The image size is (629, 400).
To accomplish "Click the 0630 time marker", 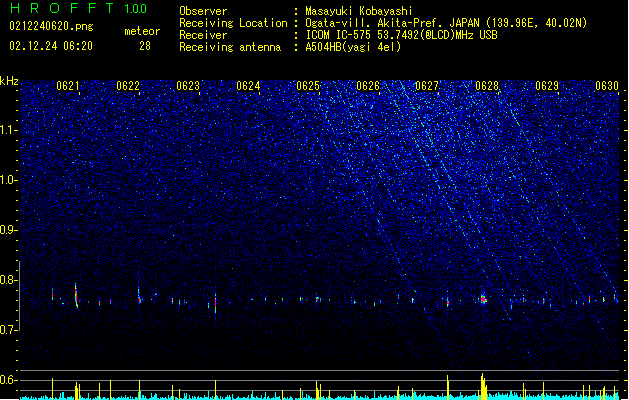I will (x=607, y=86).
